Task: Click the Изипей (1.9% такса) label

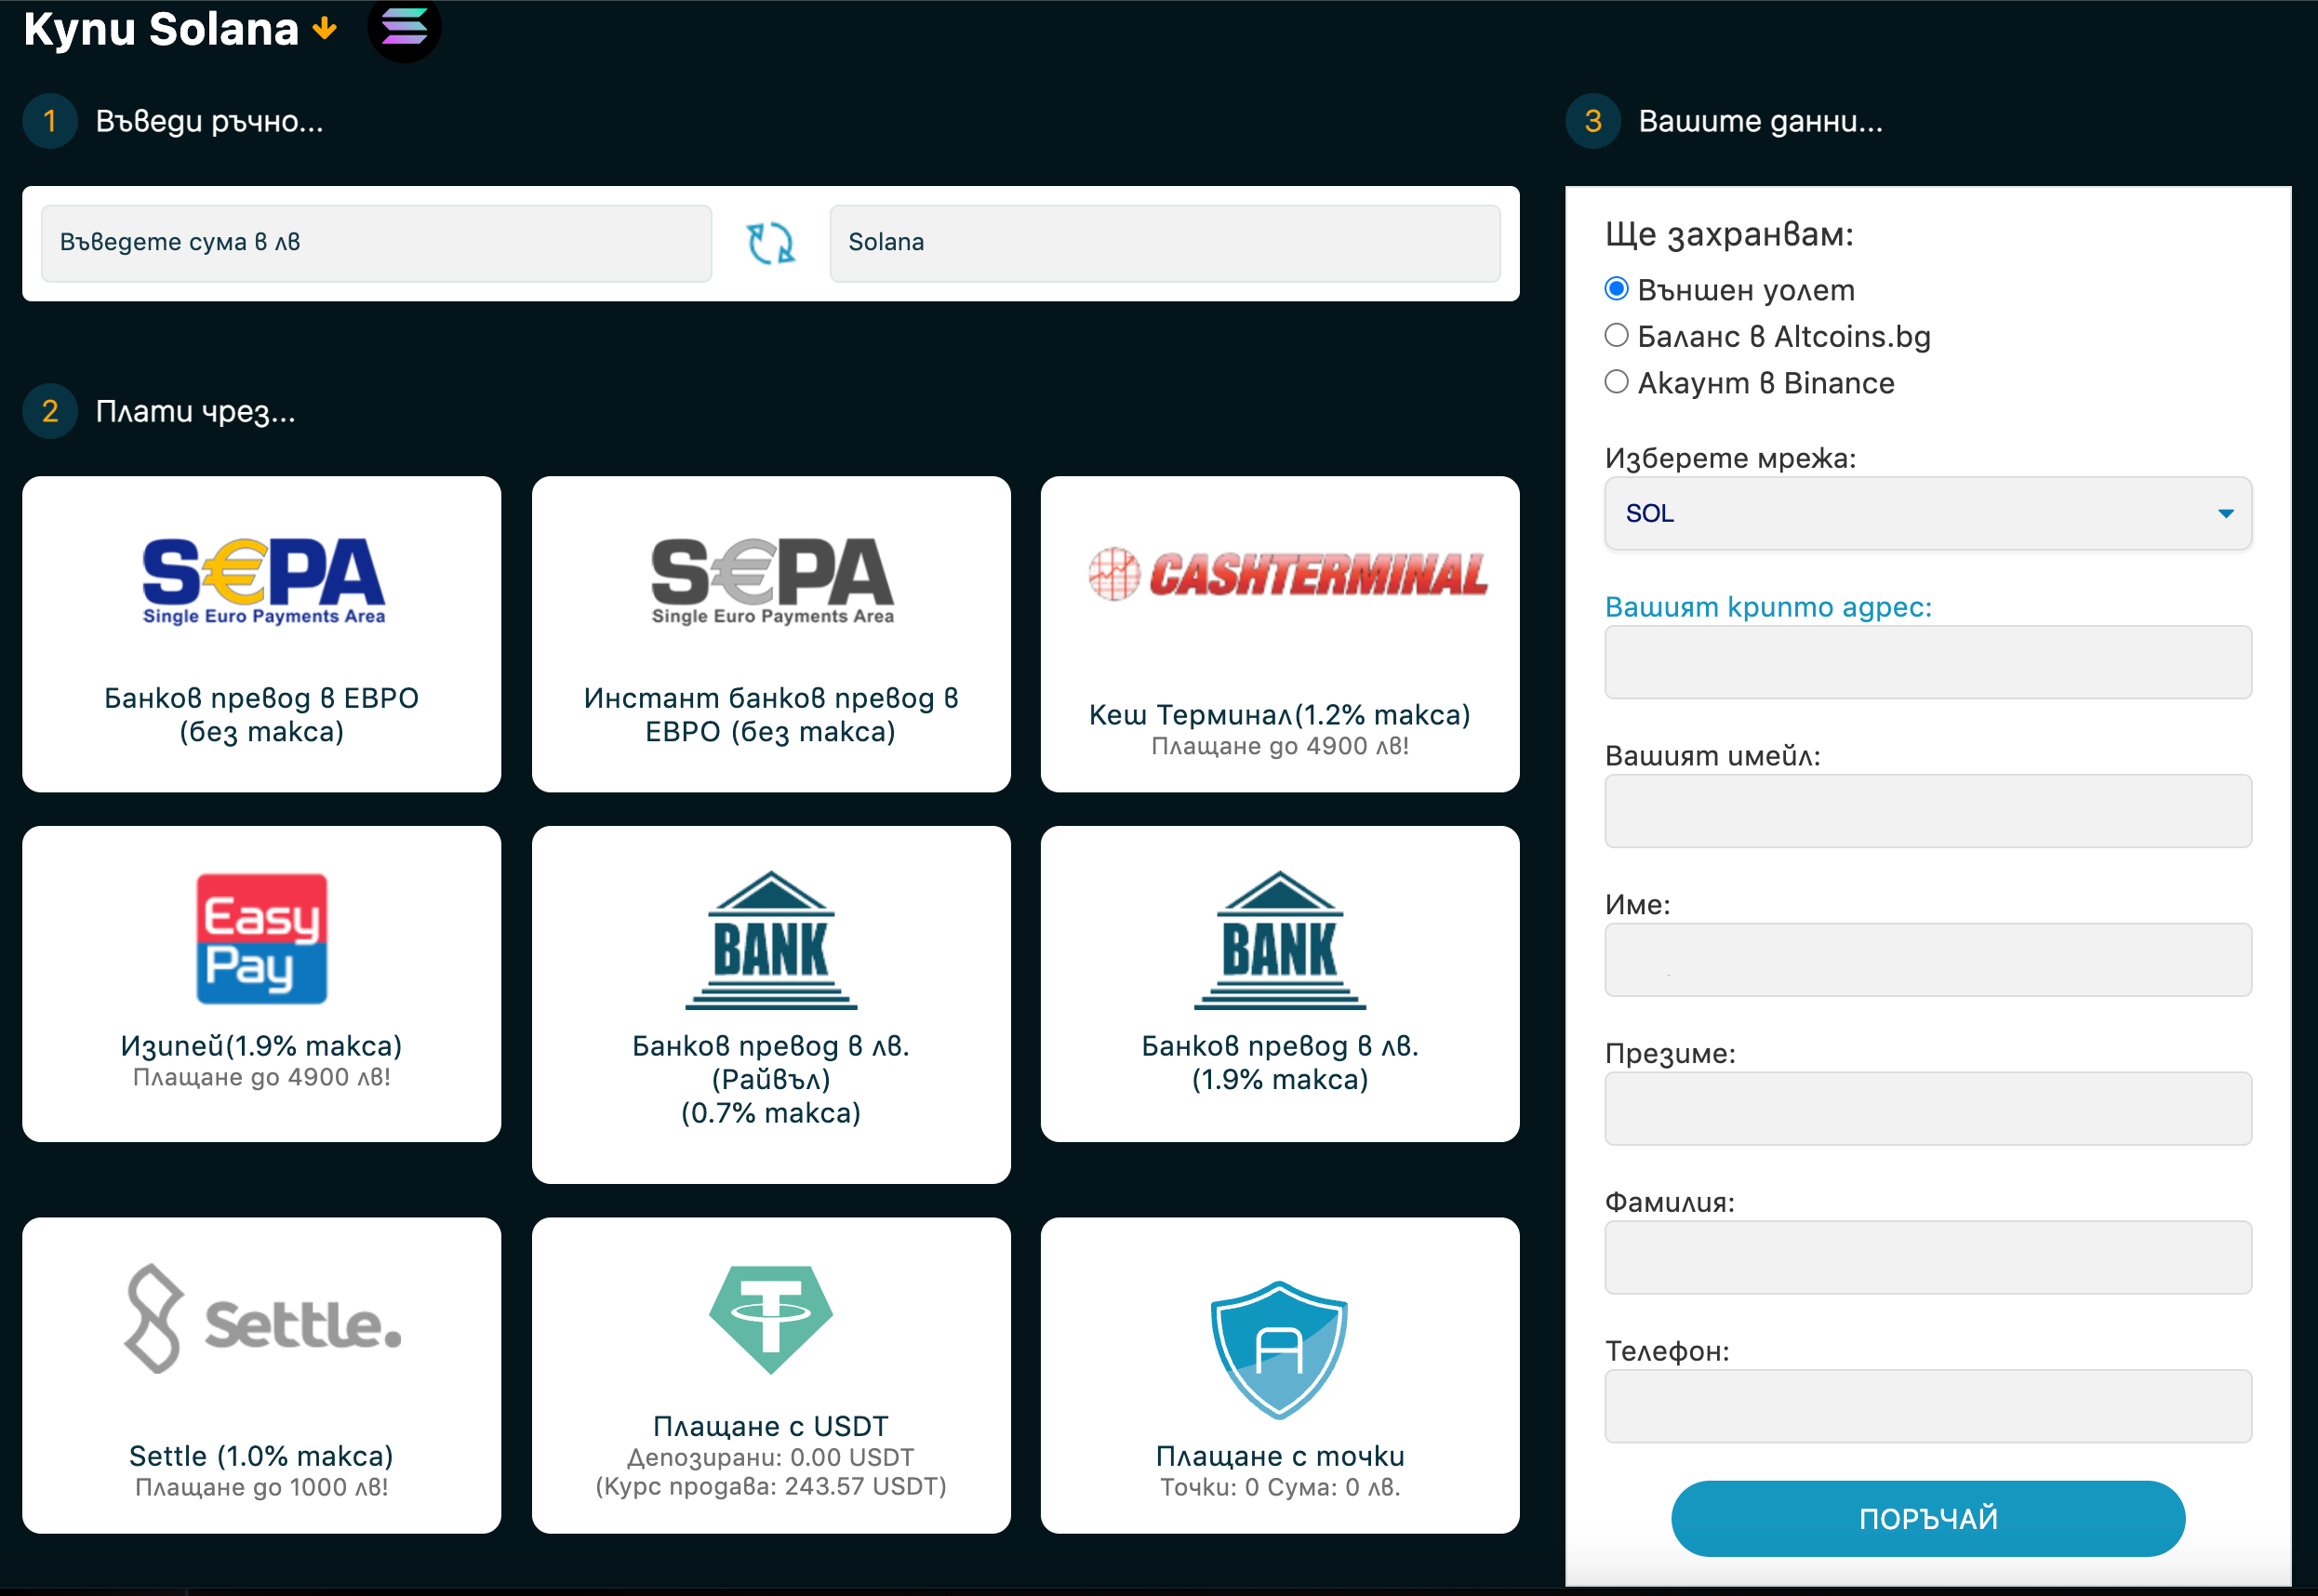Action: click(262, 1045)
